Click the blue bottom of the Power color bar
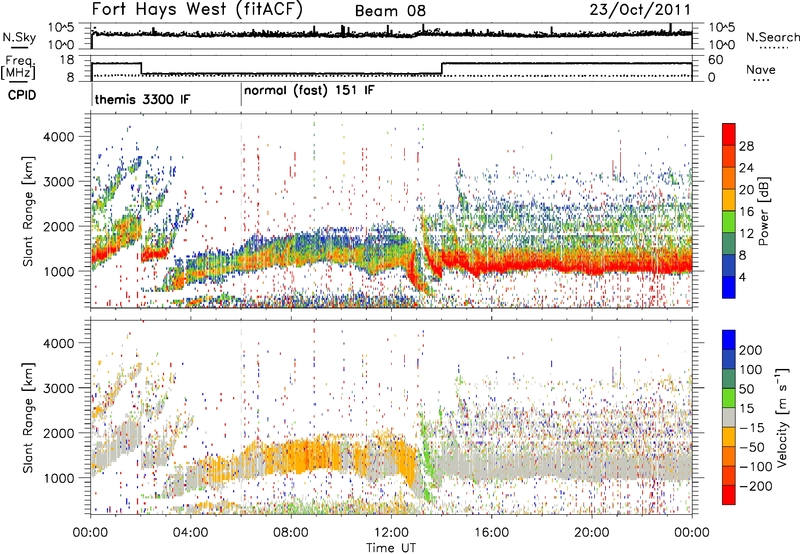The height and width of the screenshot is (554, 800). pos(729,287)
